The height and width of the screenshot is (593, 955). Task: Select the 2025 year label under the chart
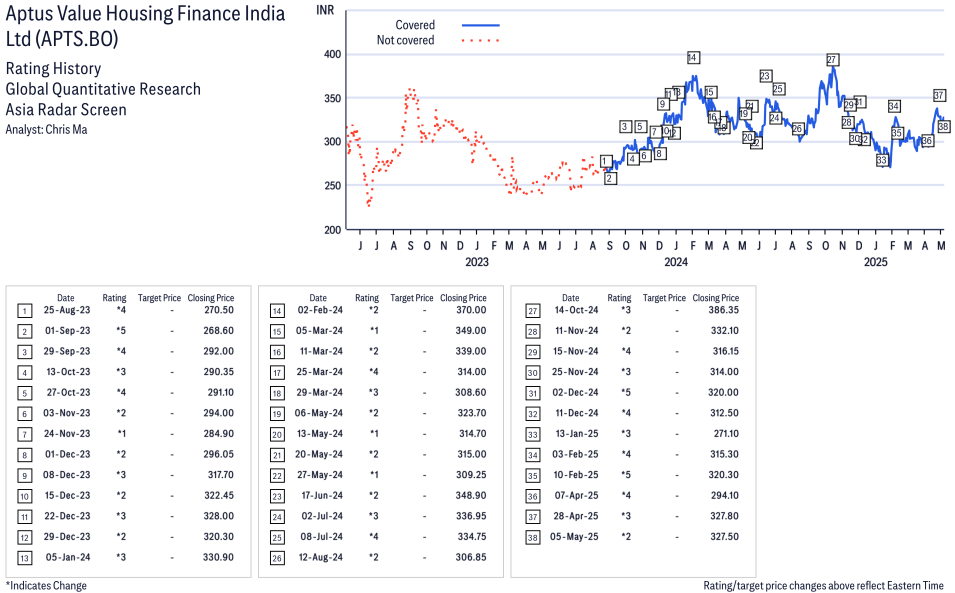coord(876,262)
